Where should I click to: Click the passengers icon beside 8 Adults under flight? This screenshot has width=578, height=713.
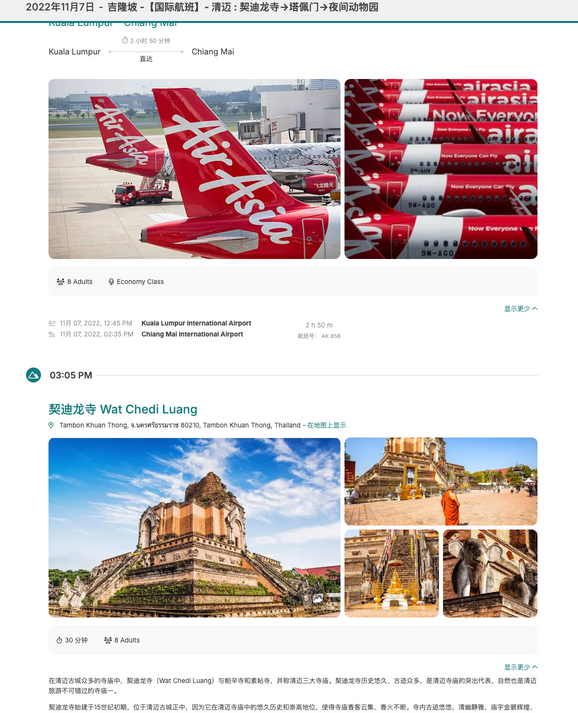(x=60, y=282)
